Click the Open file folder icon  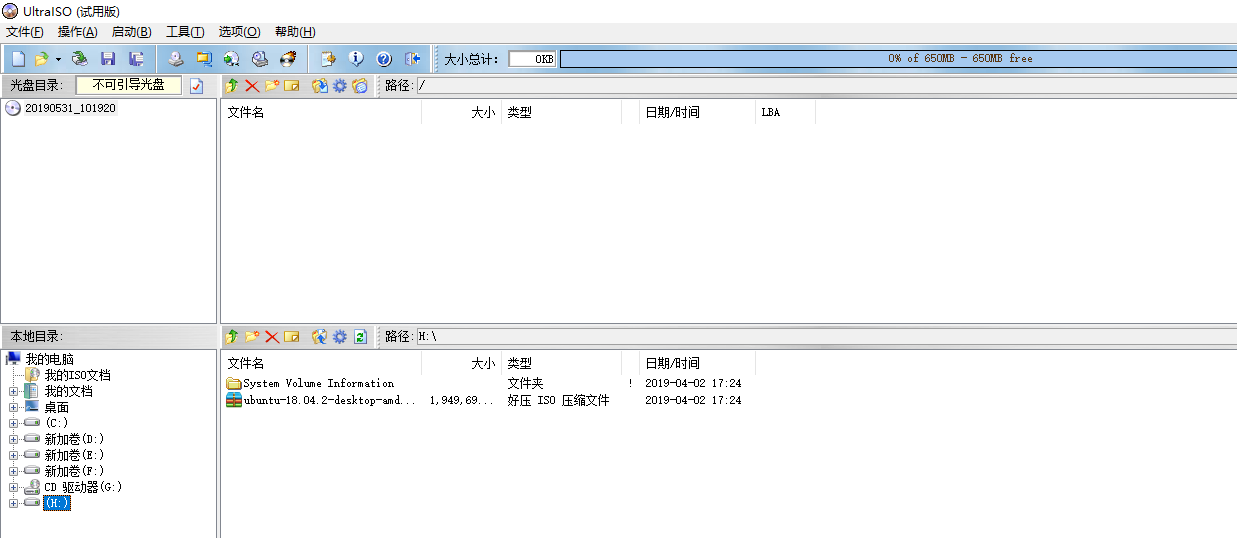41,59
